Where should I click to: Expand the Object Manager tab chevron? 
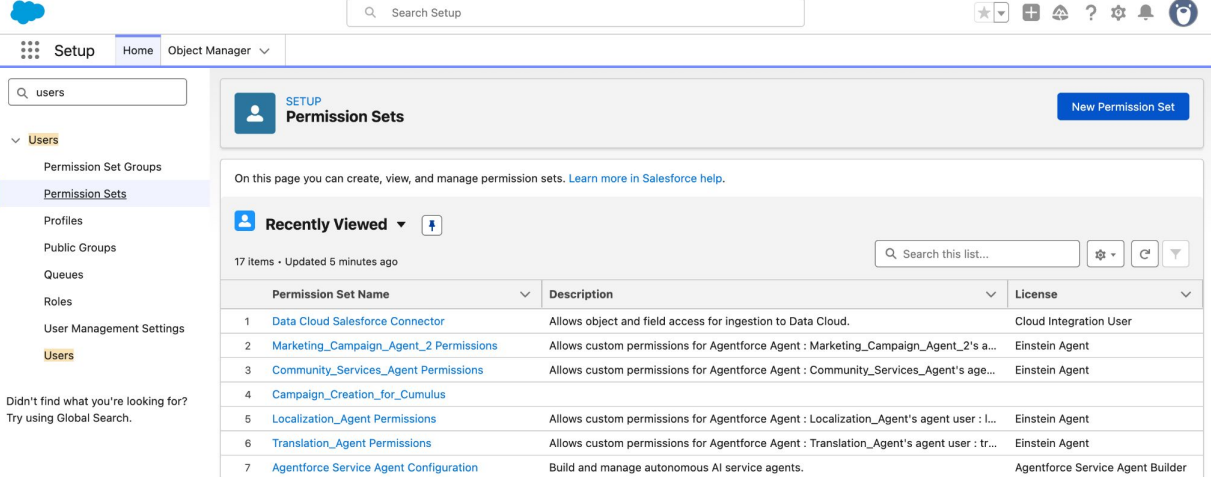265,51
